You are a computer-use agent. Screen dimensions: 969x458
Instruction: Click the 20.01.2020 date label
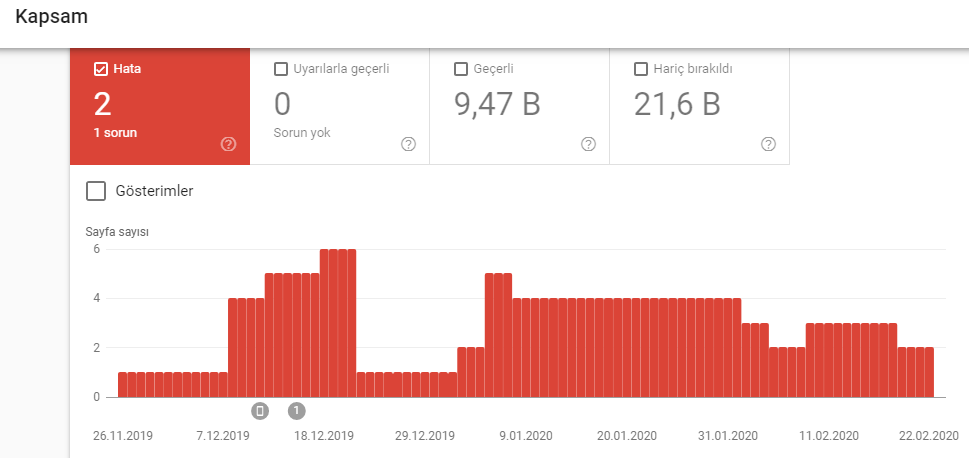(x=627, y=436)
